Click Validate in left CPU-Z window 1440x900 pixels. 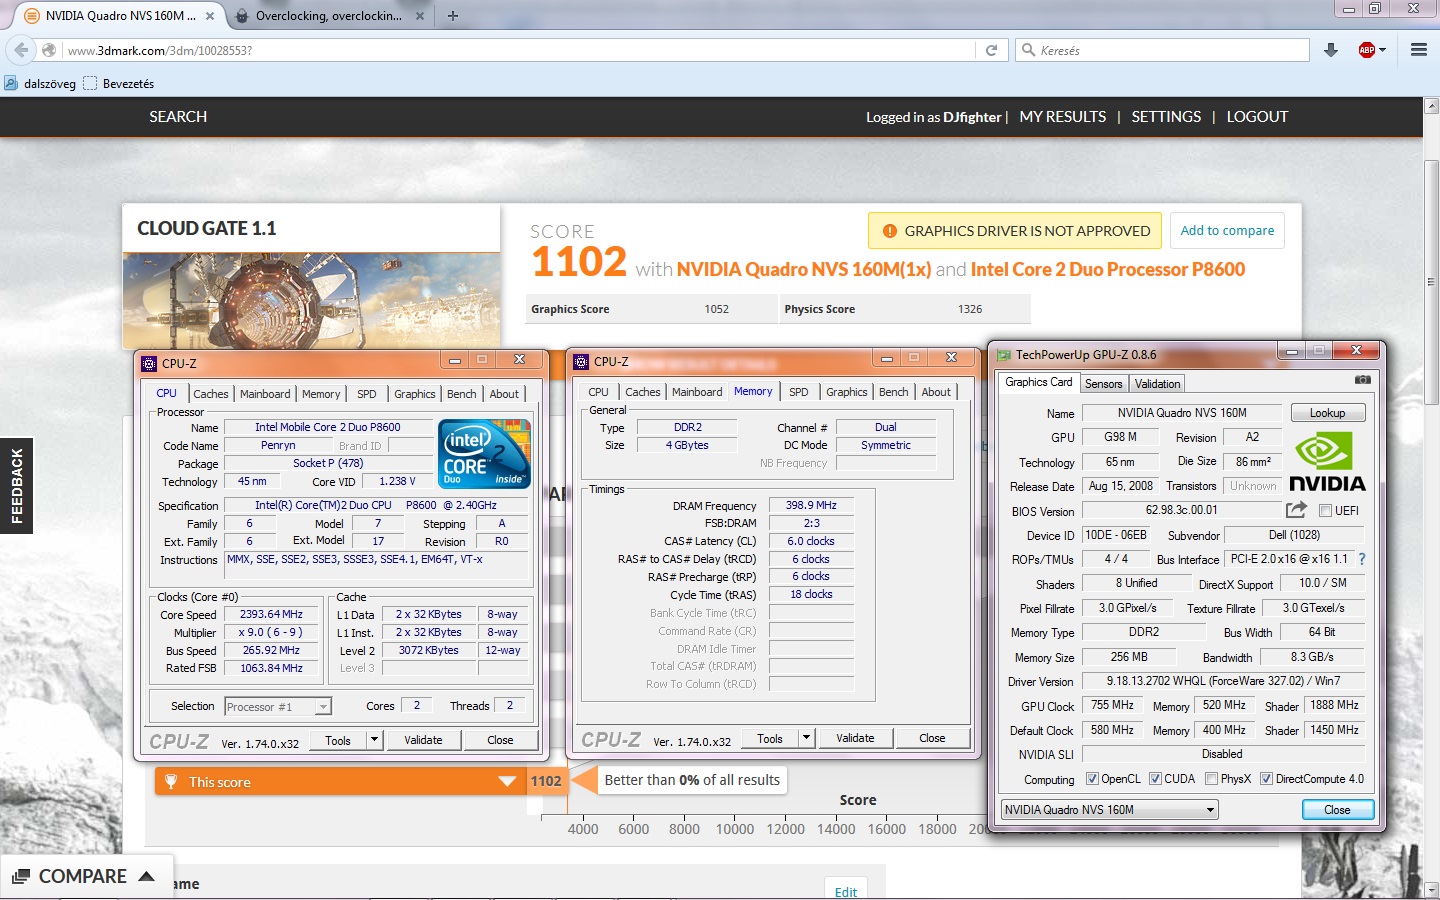click(x=423, y=740)
